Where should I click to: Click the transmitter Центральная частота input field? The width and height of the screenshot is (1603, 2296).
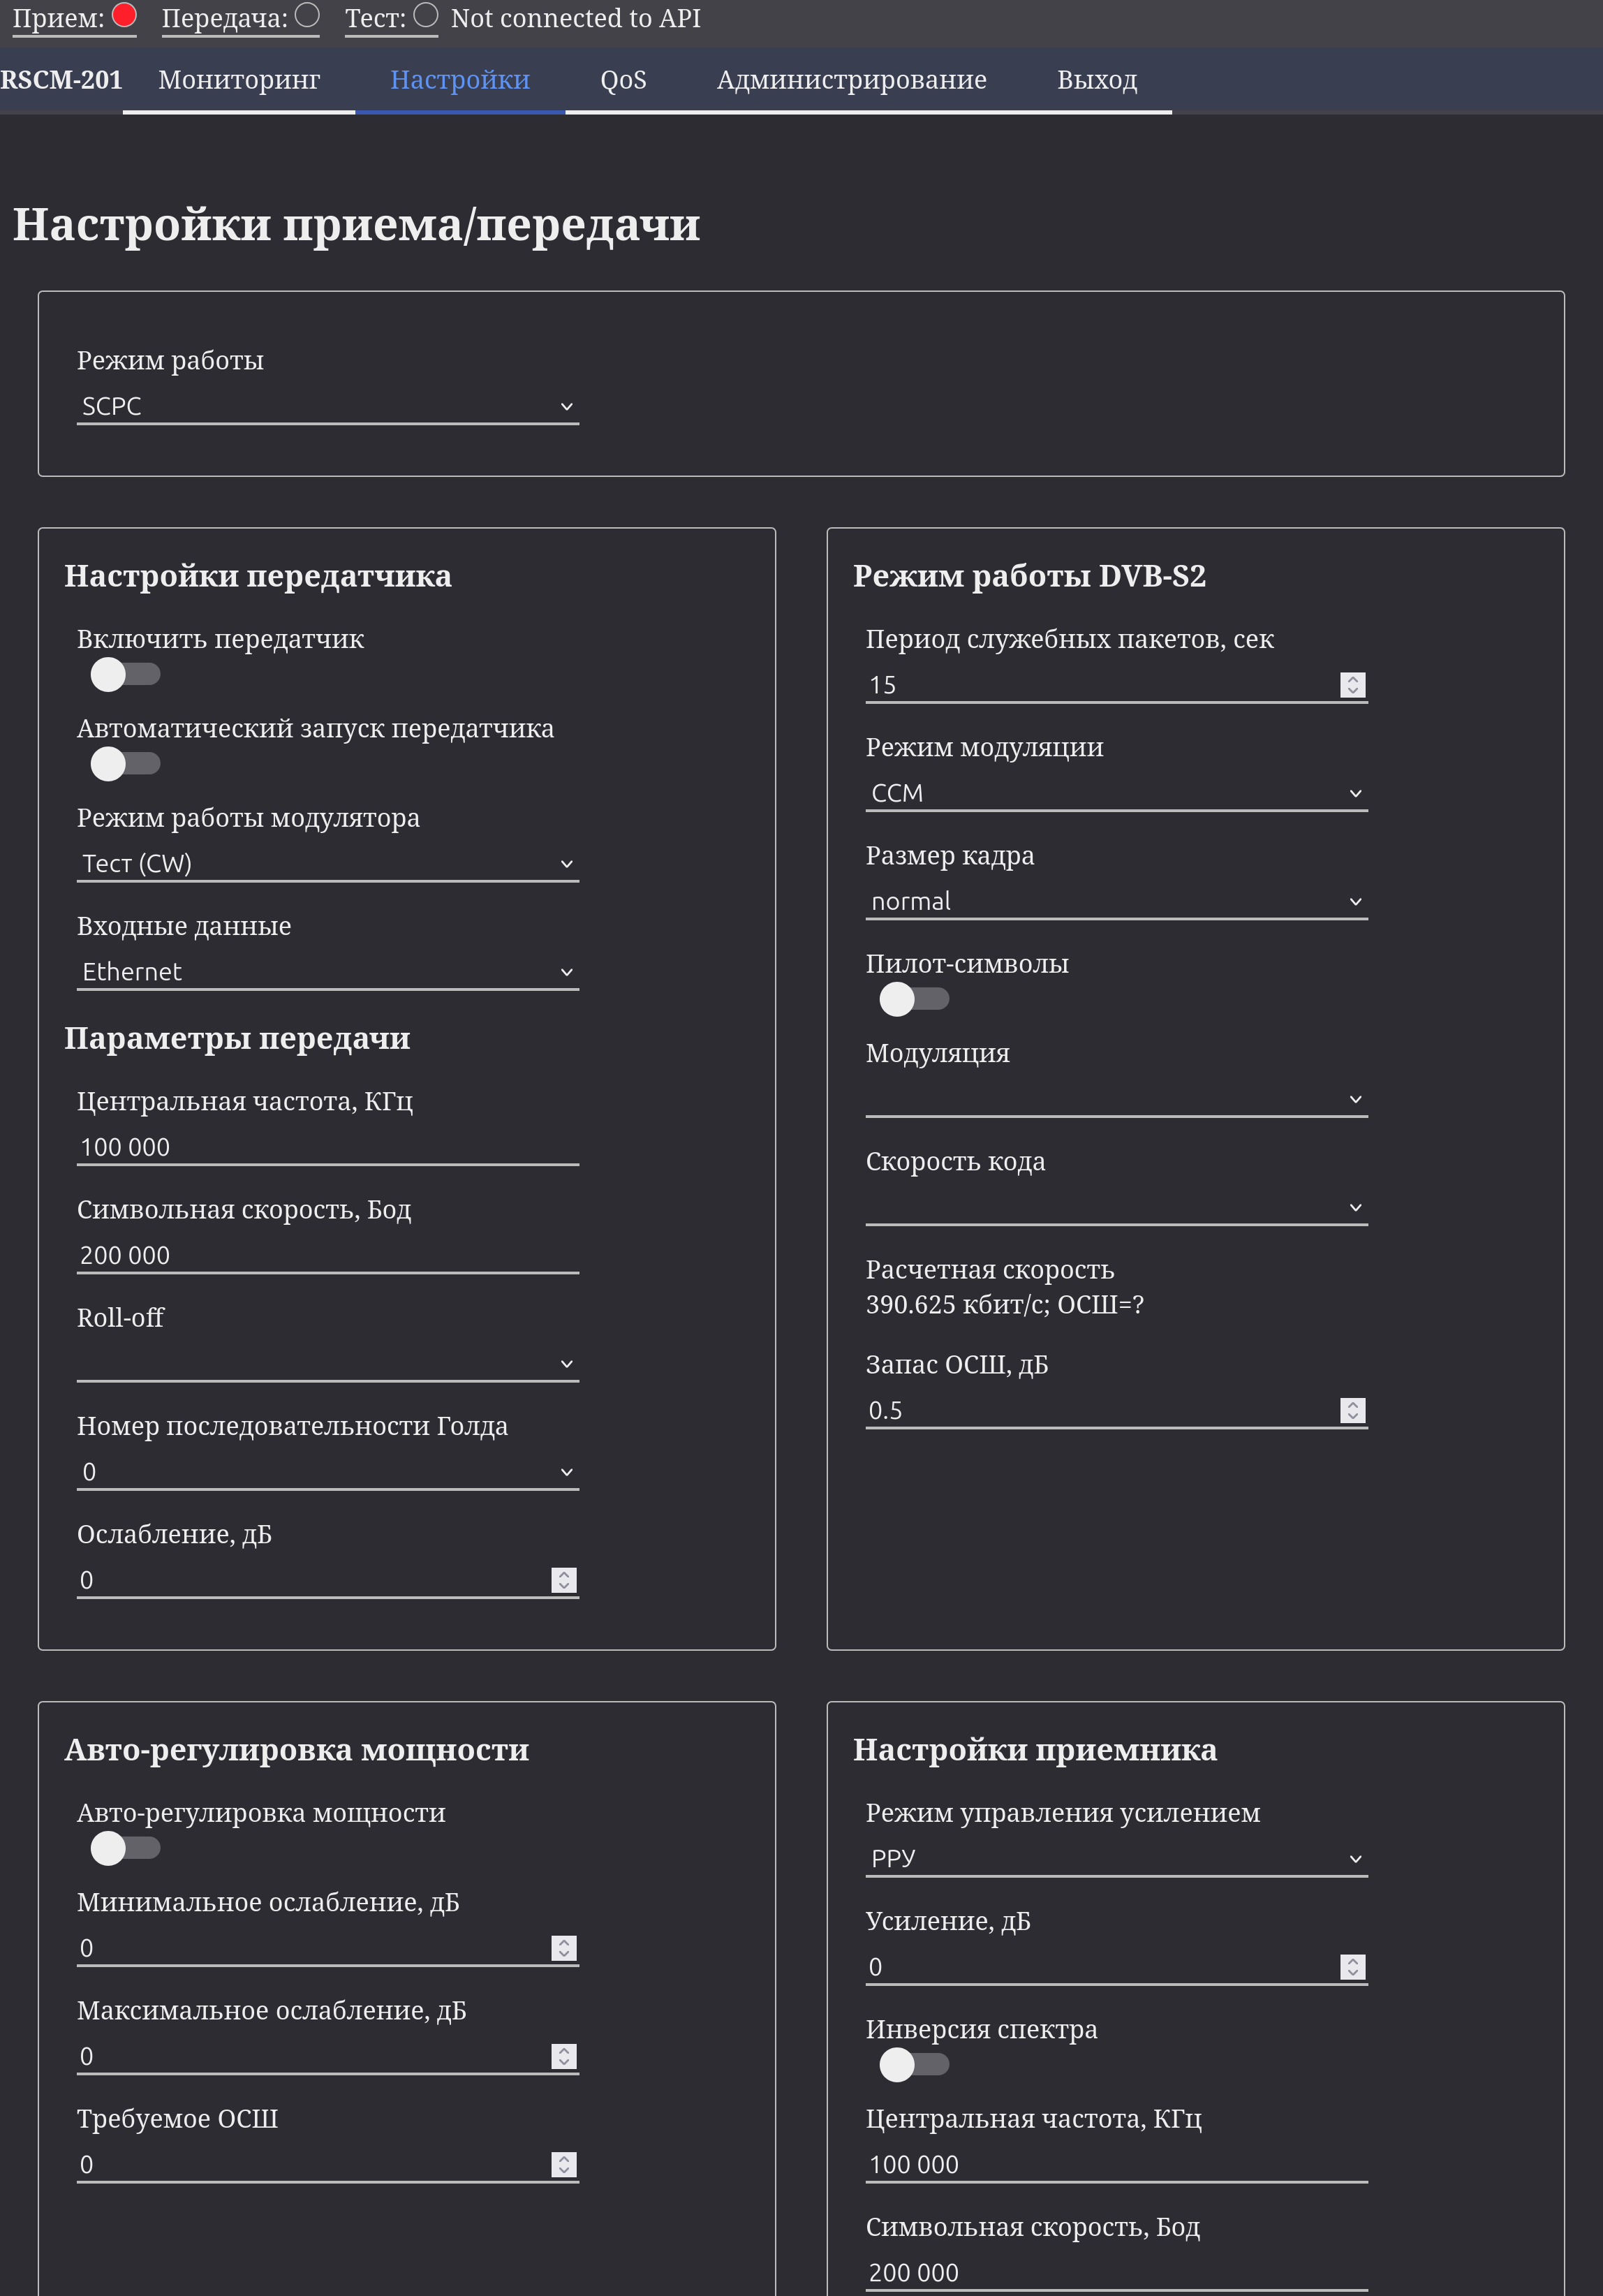pyautogui.click(x=327, y=1148)
